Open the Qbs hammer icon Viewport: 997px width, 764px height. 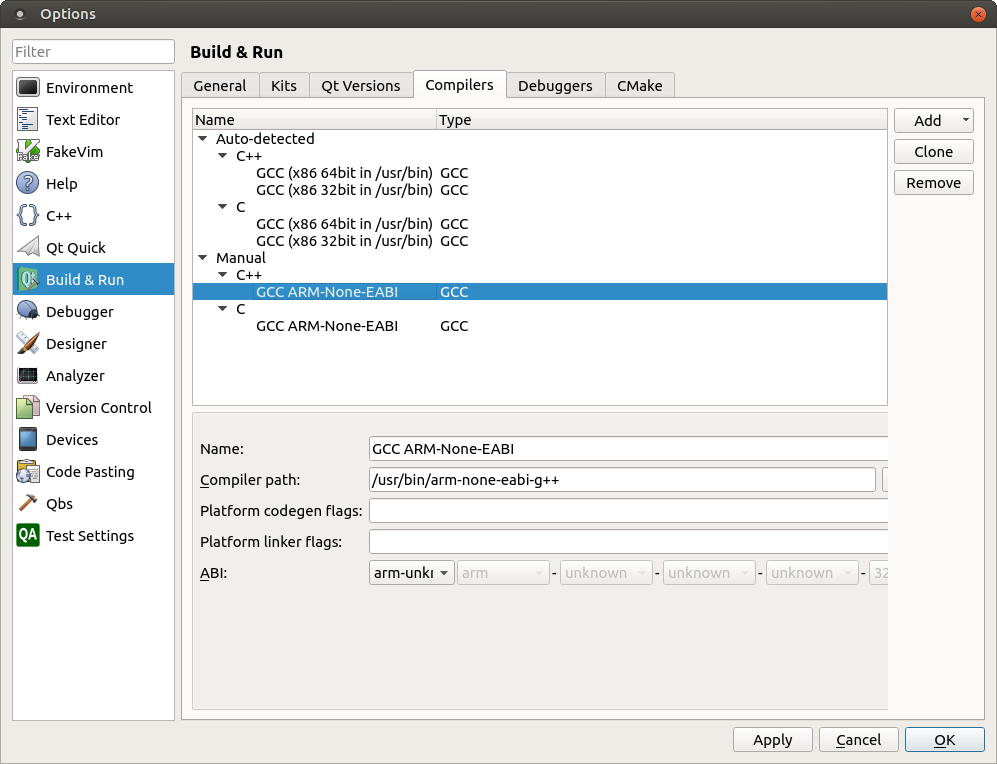coord(28,504)
